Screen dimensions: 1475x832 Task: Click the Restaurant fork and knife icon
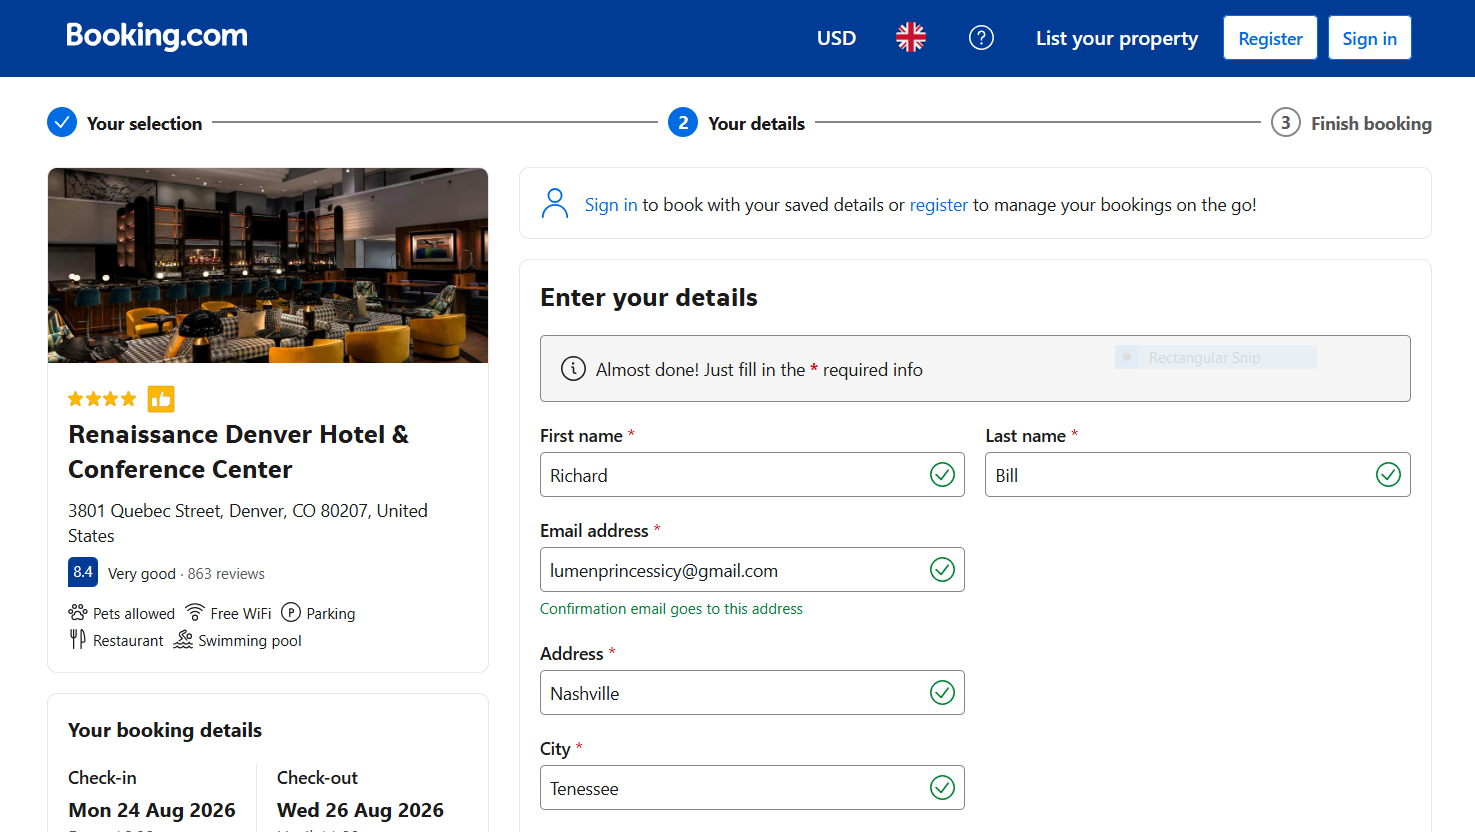click(x=77, y=639)
